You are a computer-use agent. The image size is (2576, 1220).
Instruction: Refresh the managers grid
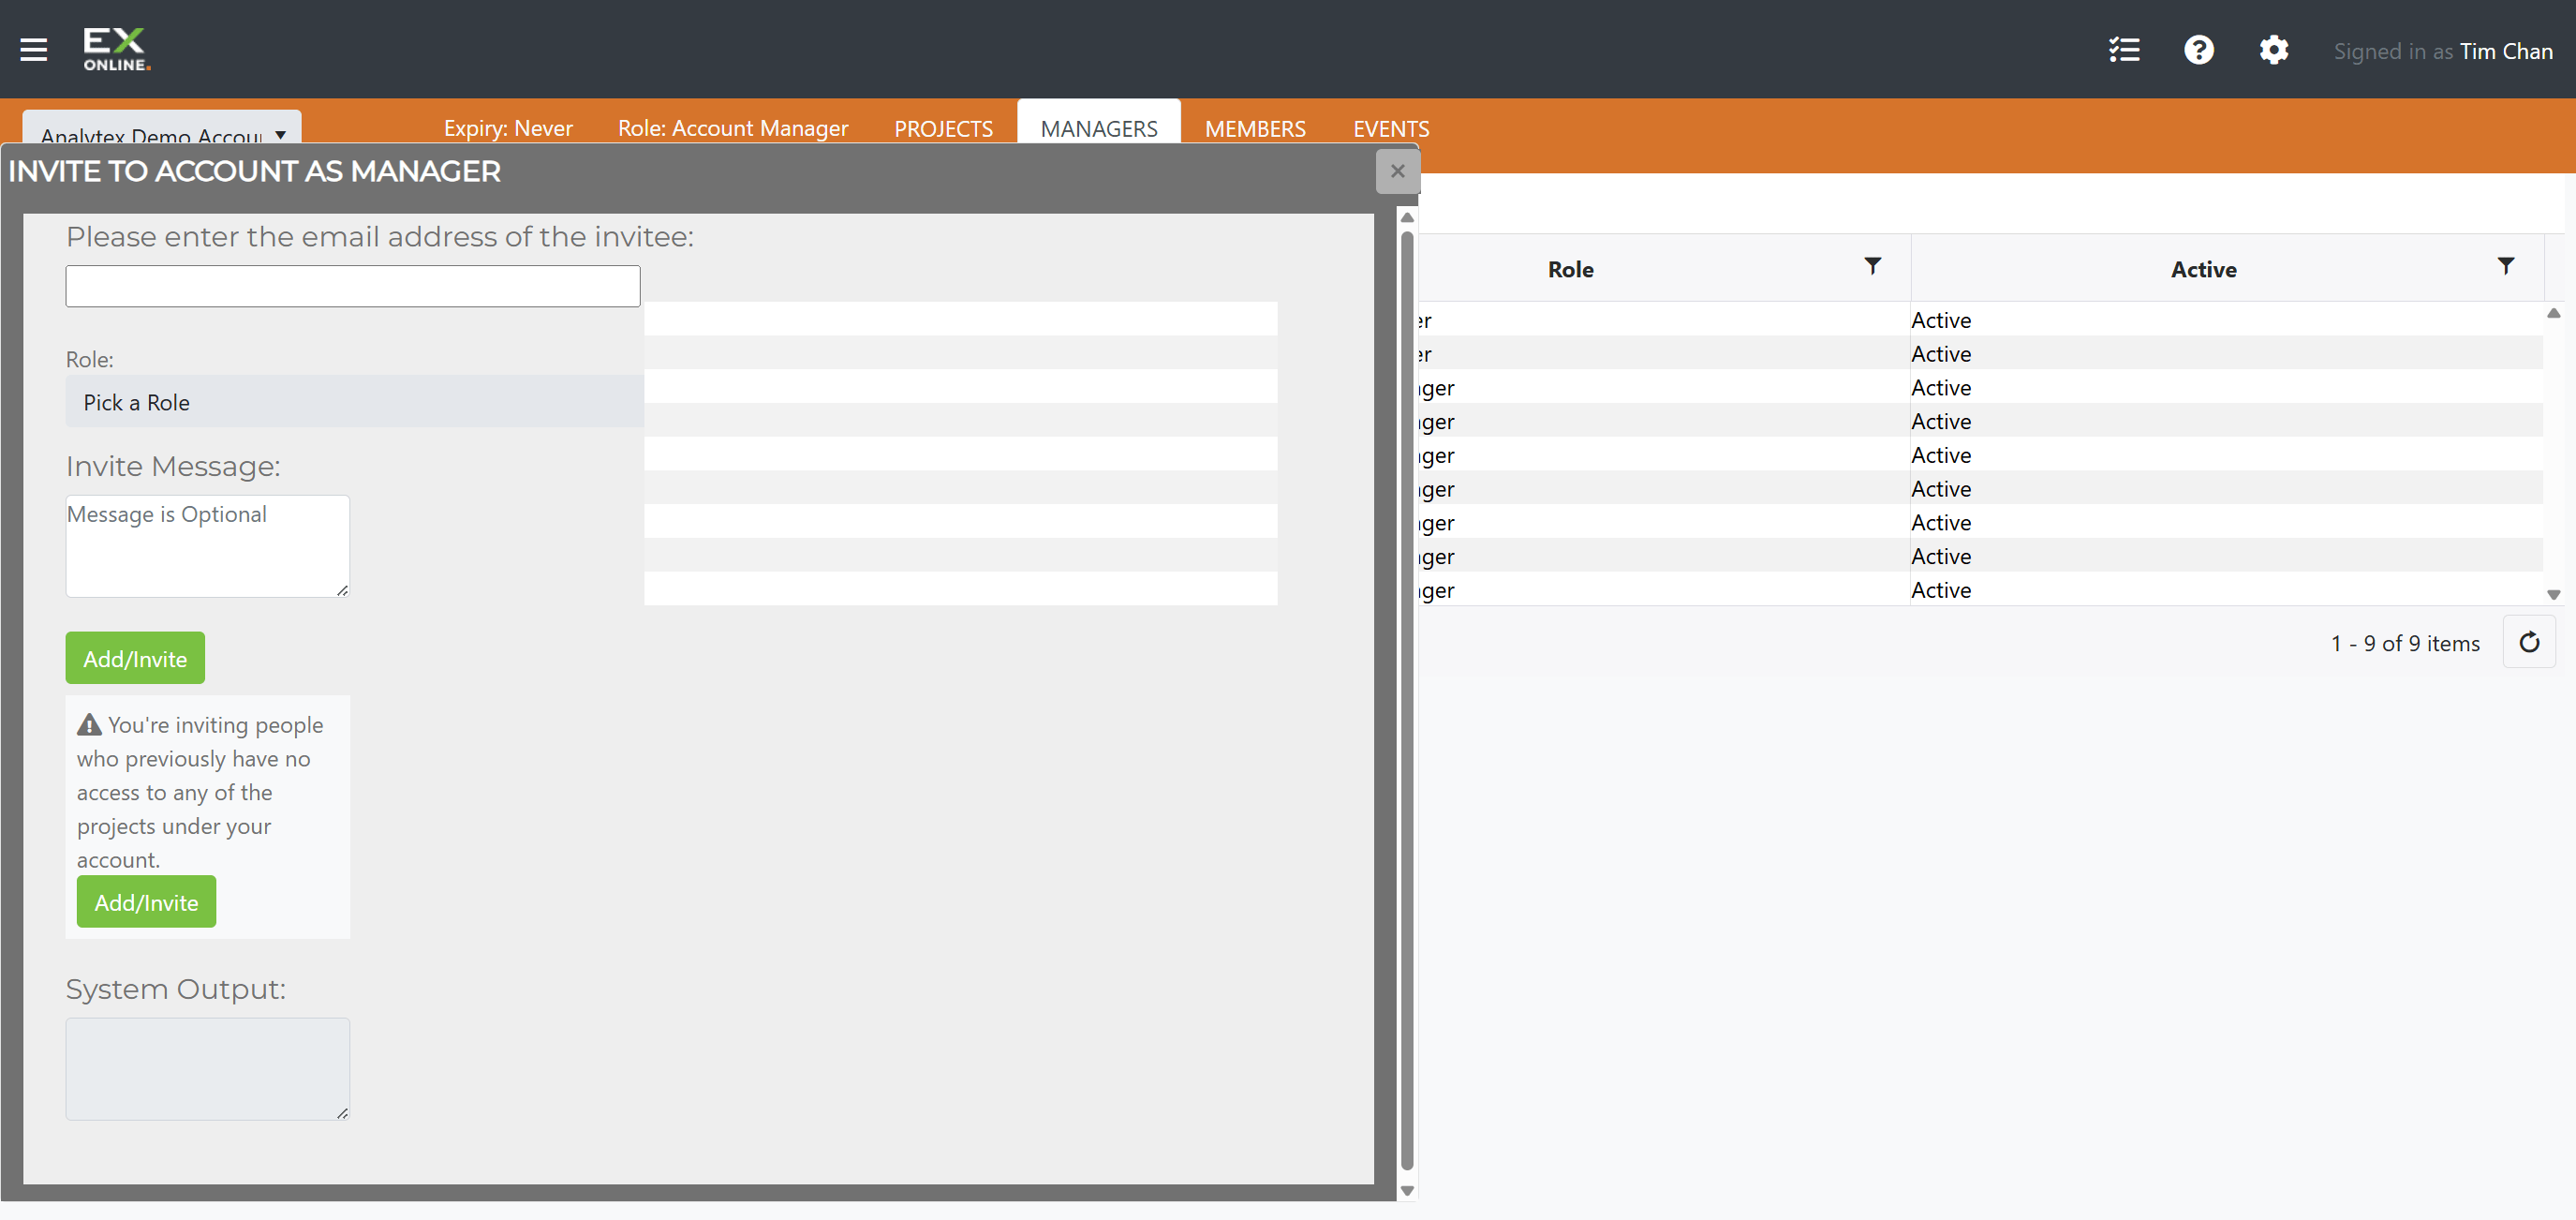[2529, 643]
